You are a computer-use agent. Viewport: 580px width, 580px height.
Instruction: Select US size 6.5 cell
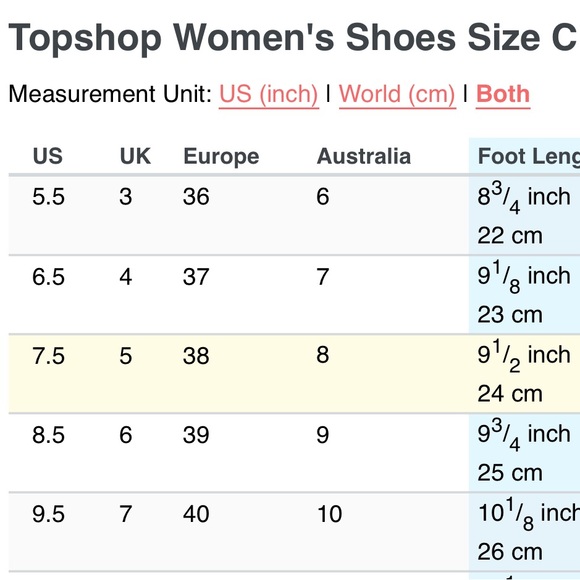point(48,277)
